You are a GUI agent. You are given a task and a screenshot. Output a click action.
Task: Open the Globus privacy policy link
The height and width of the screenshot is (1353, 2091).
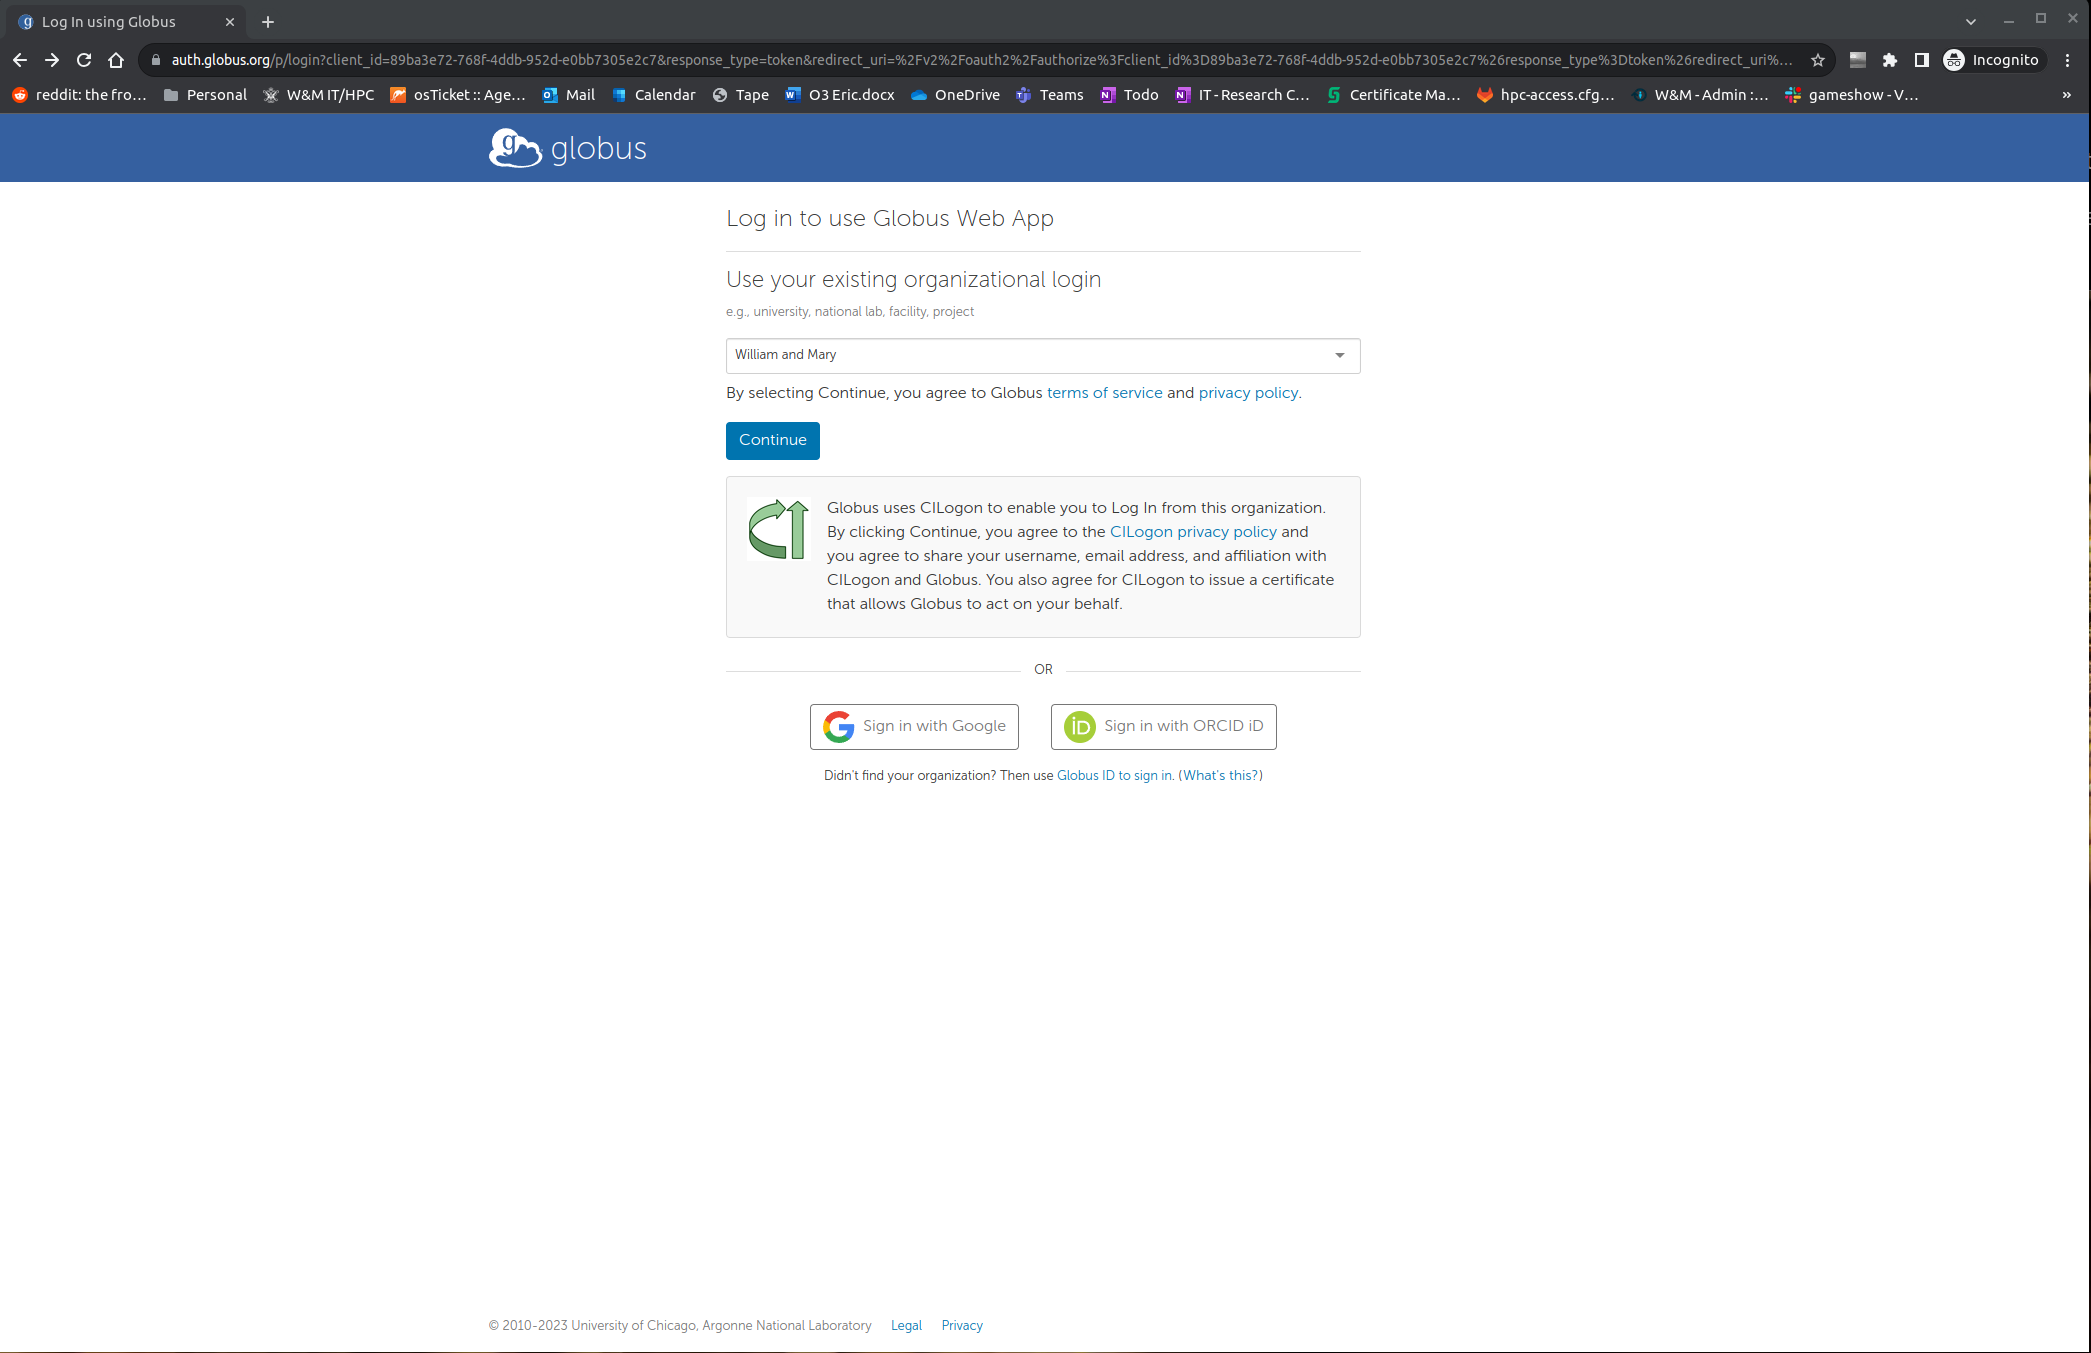1248,393
